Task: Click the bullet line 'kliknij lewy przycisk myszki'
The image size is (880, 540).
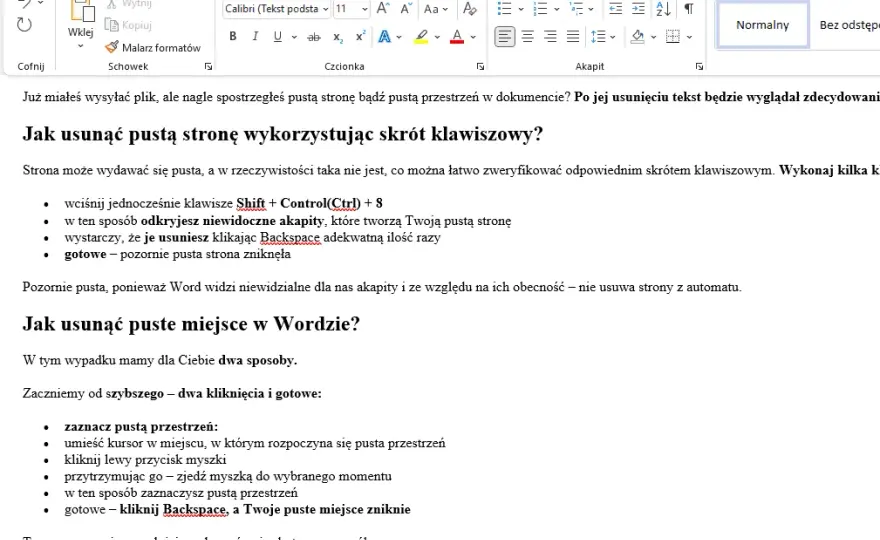Action: click(145, 460)
